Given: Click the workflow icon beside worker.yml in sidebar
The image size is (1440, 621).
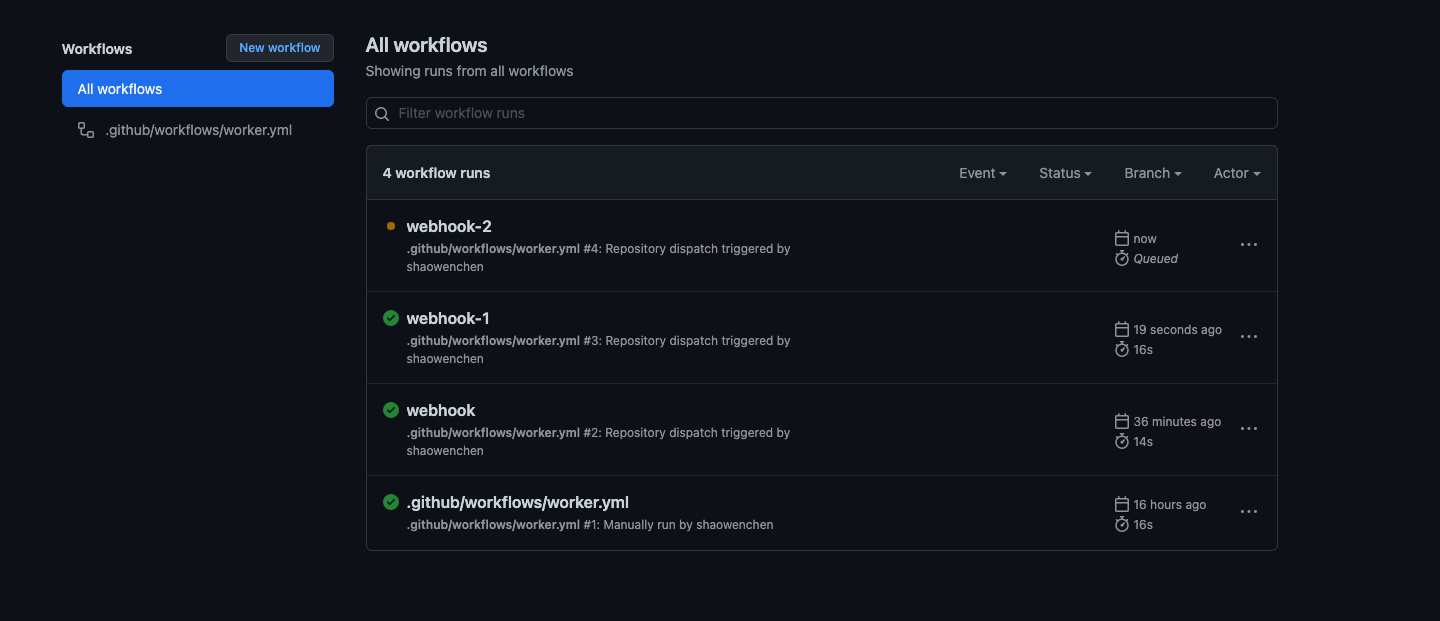Looking at the screenshot, I should click(x=86, y=130).
